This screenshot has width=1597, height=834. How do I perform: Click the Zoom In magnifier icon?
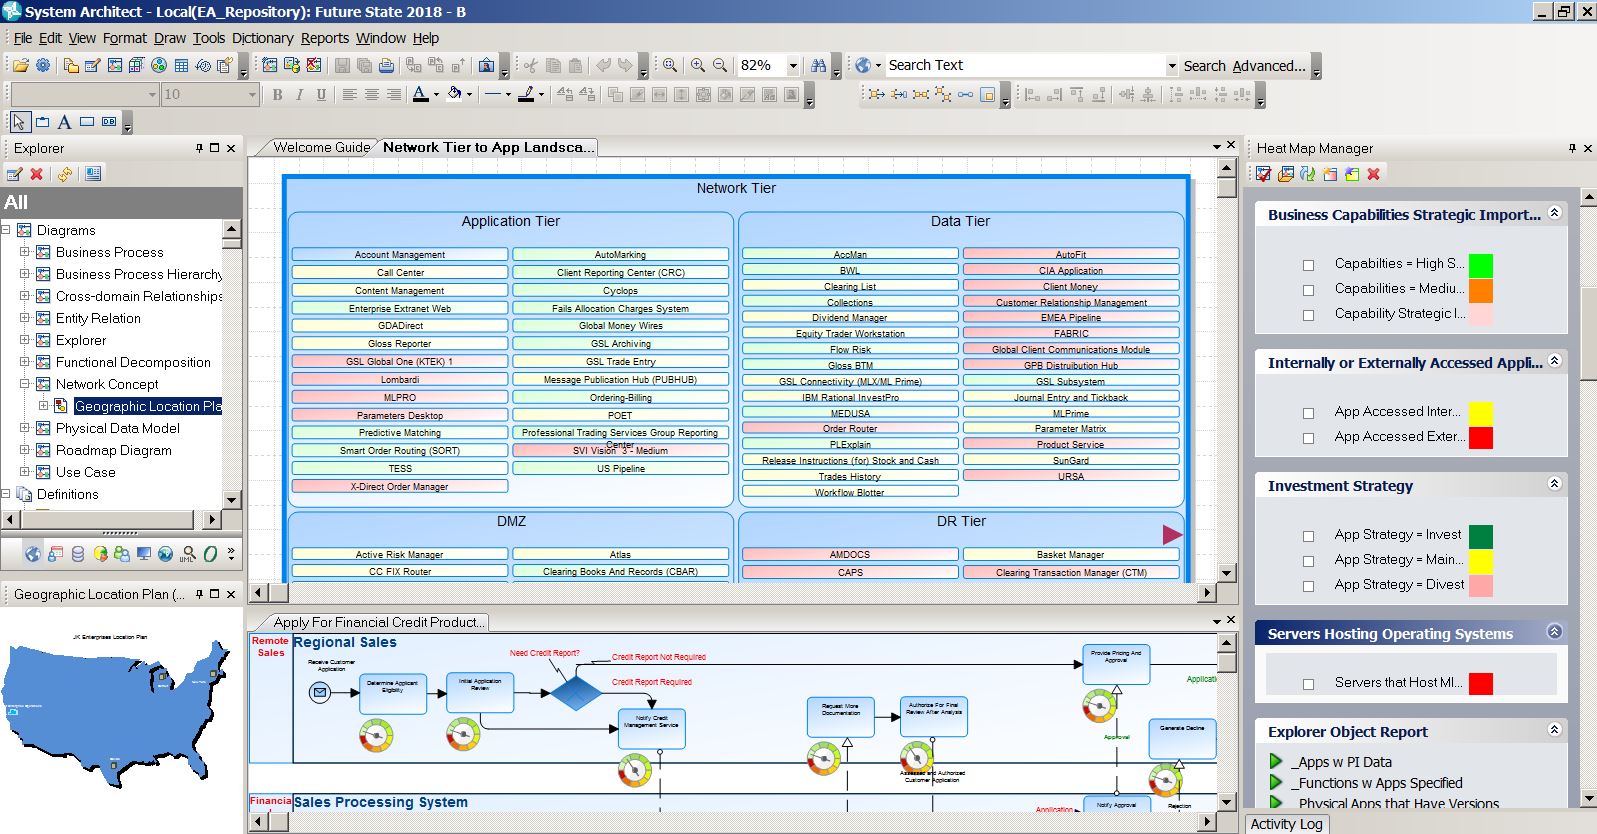tap(698, 66)
